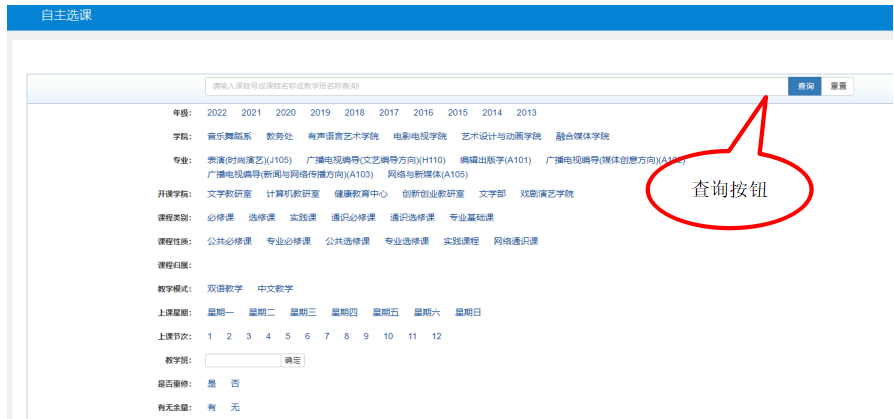Select major 表演(时尚演艺)(J105)

(x=249, y=160)
